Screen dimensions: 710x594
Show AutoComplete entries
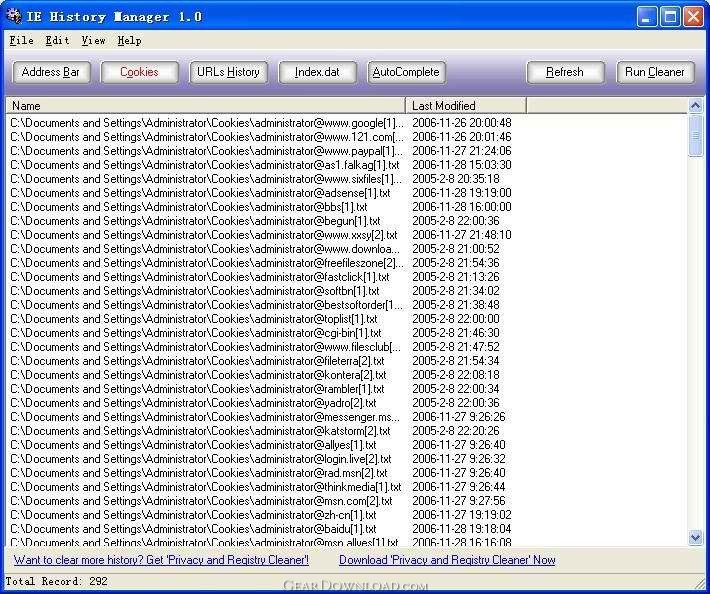point(406,72)
